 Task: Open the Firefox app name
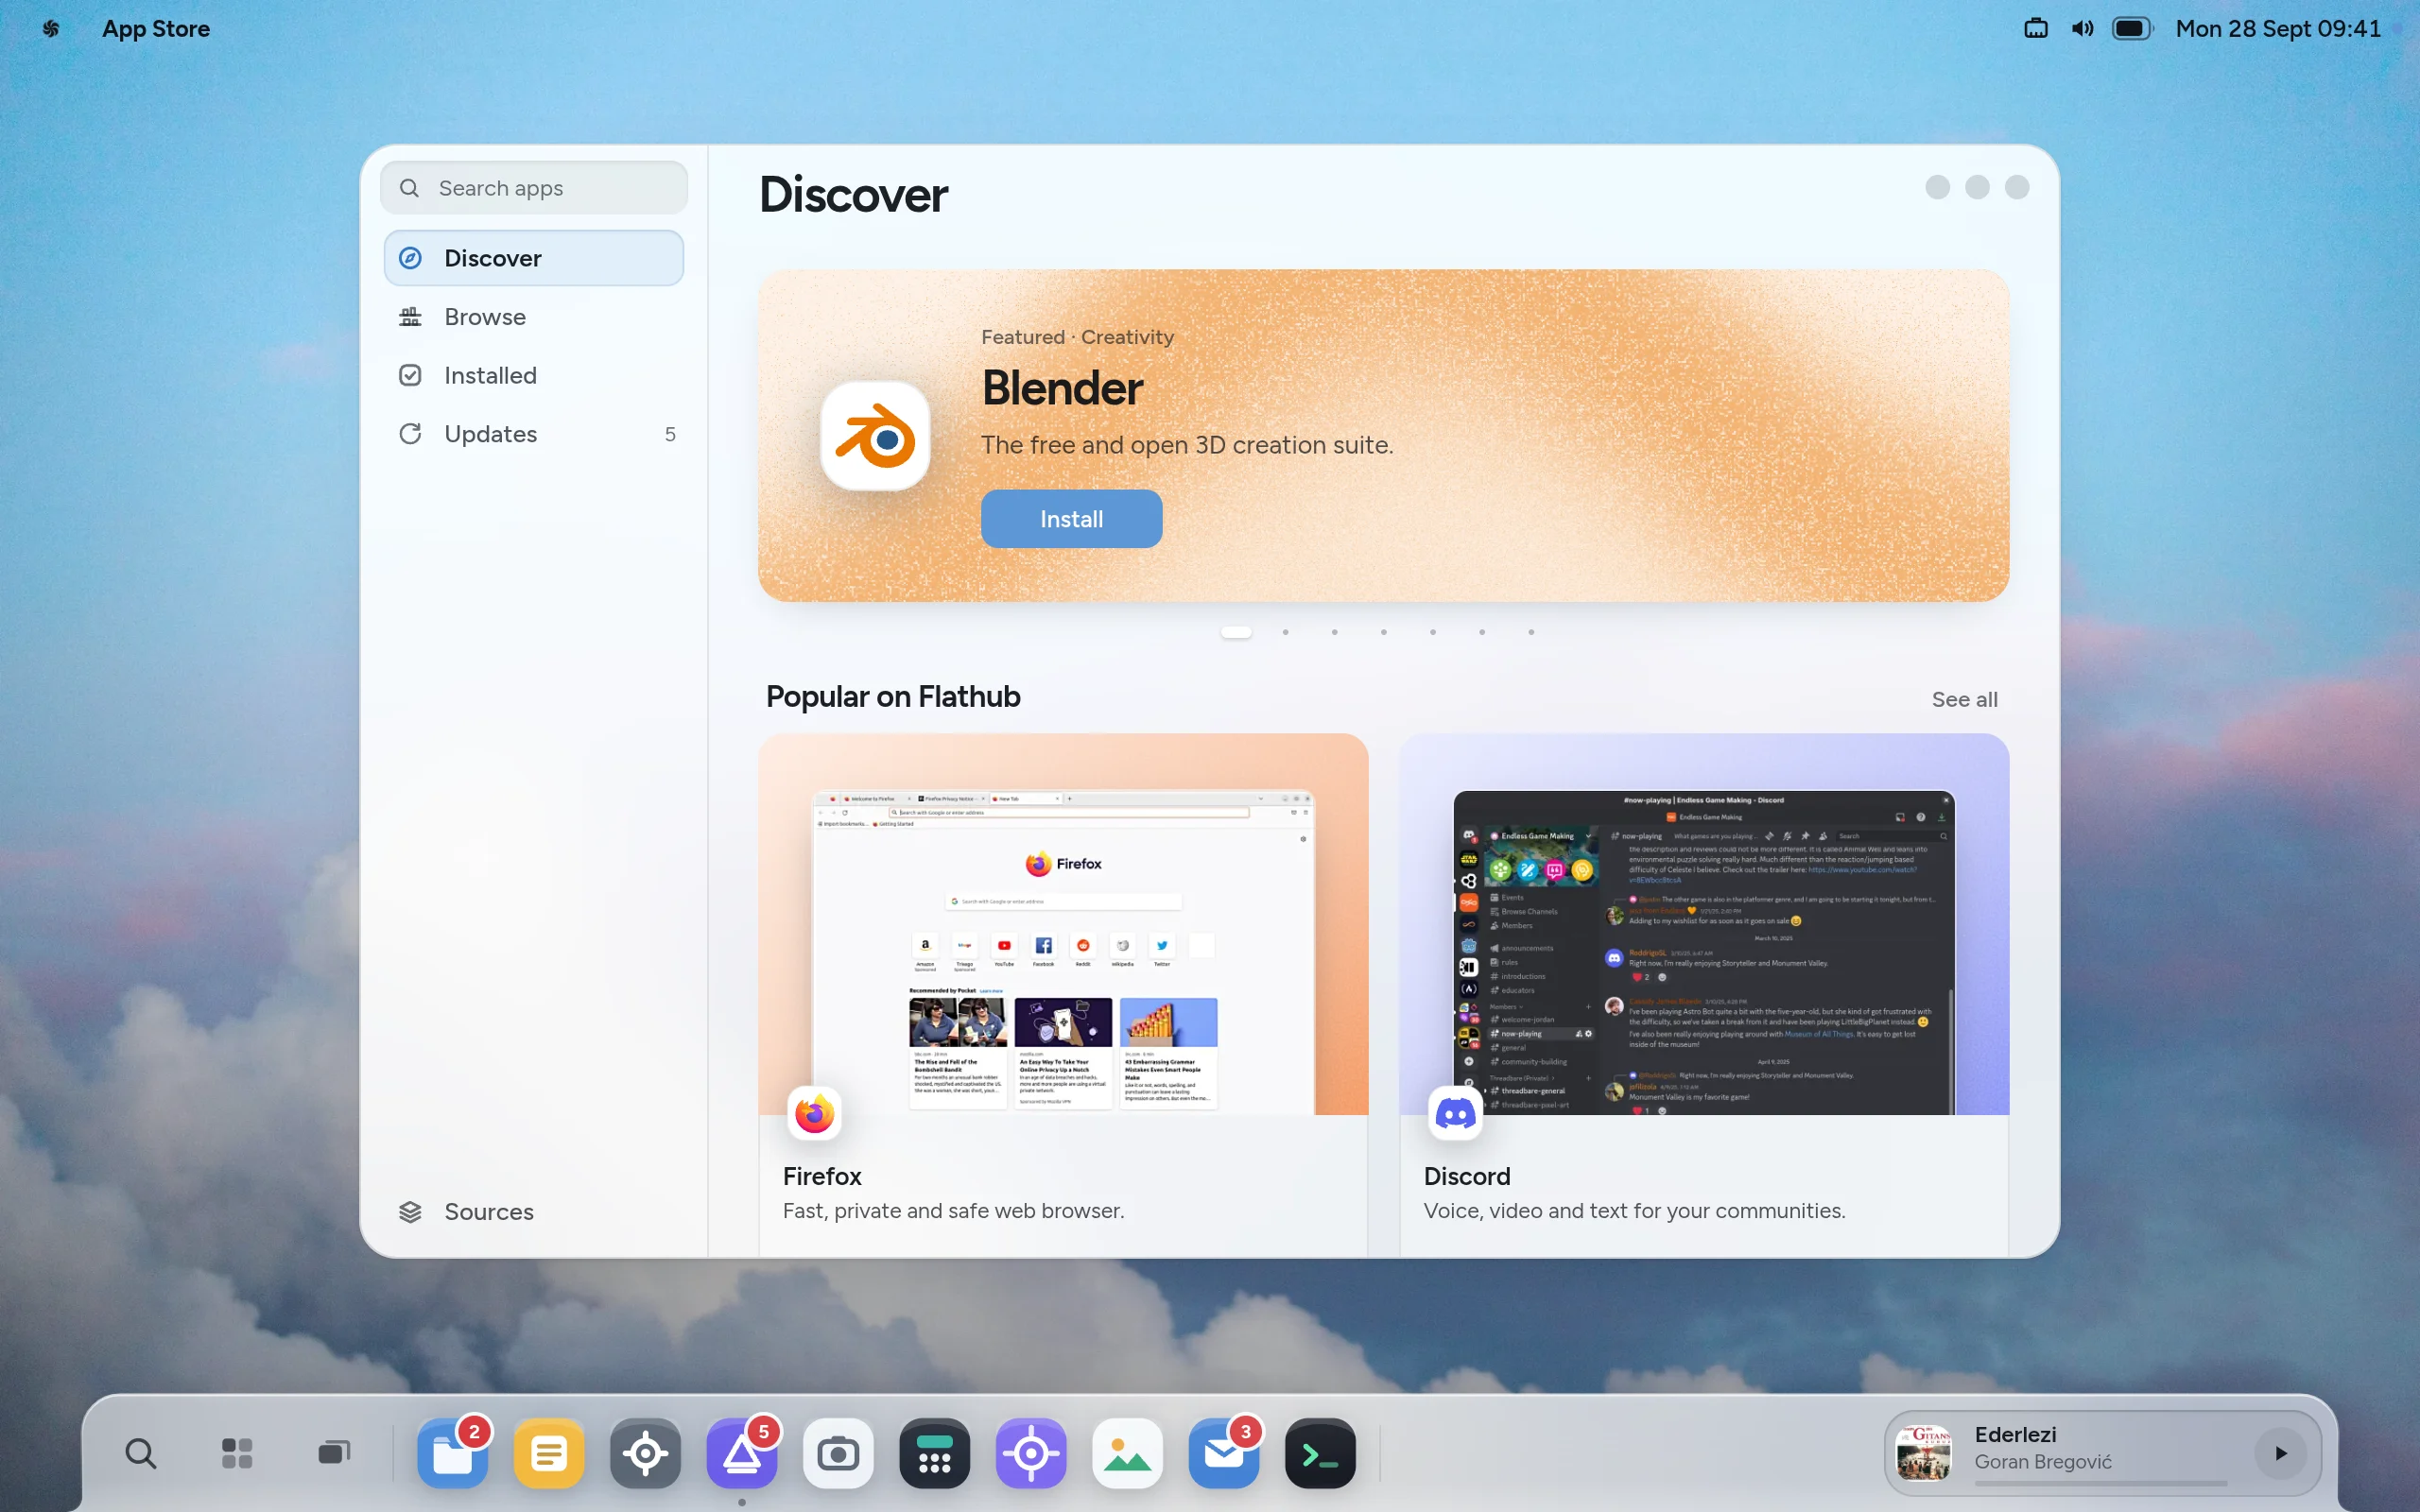(822, 1176)
